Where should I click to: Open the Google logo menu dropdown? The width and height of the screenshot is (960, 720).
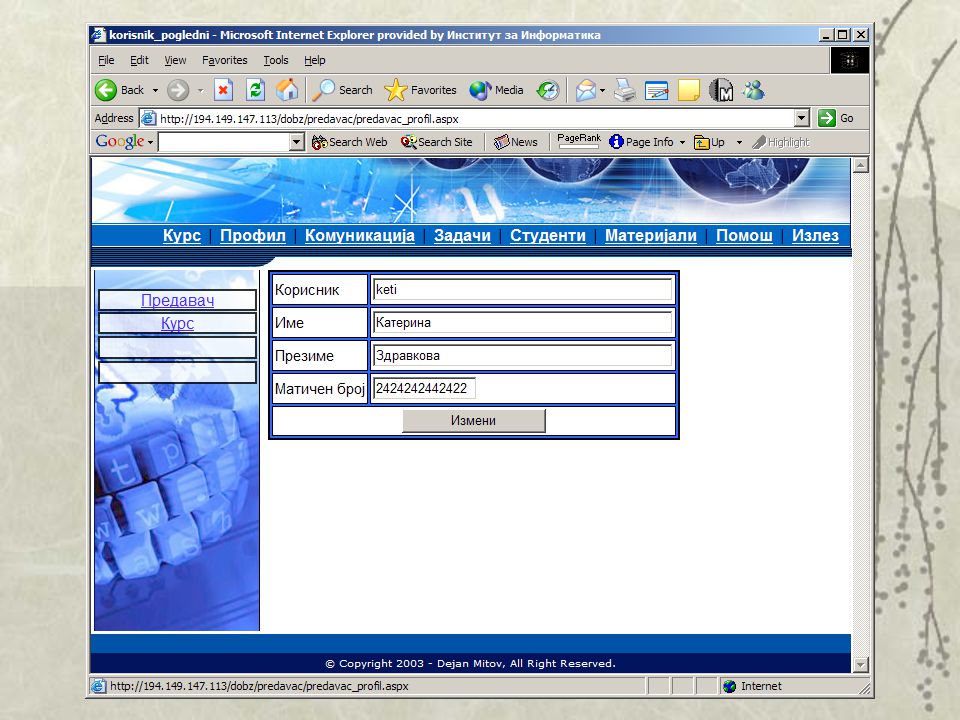tap(150, 142)
